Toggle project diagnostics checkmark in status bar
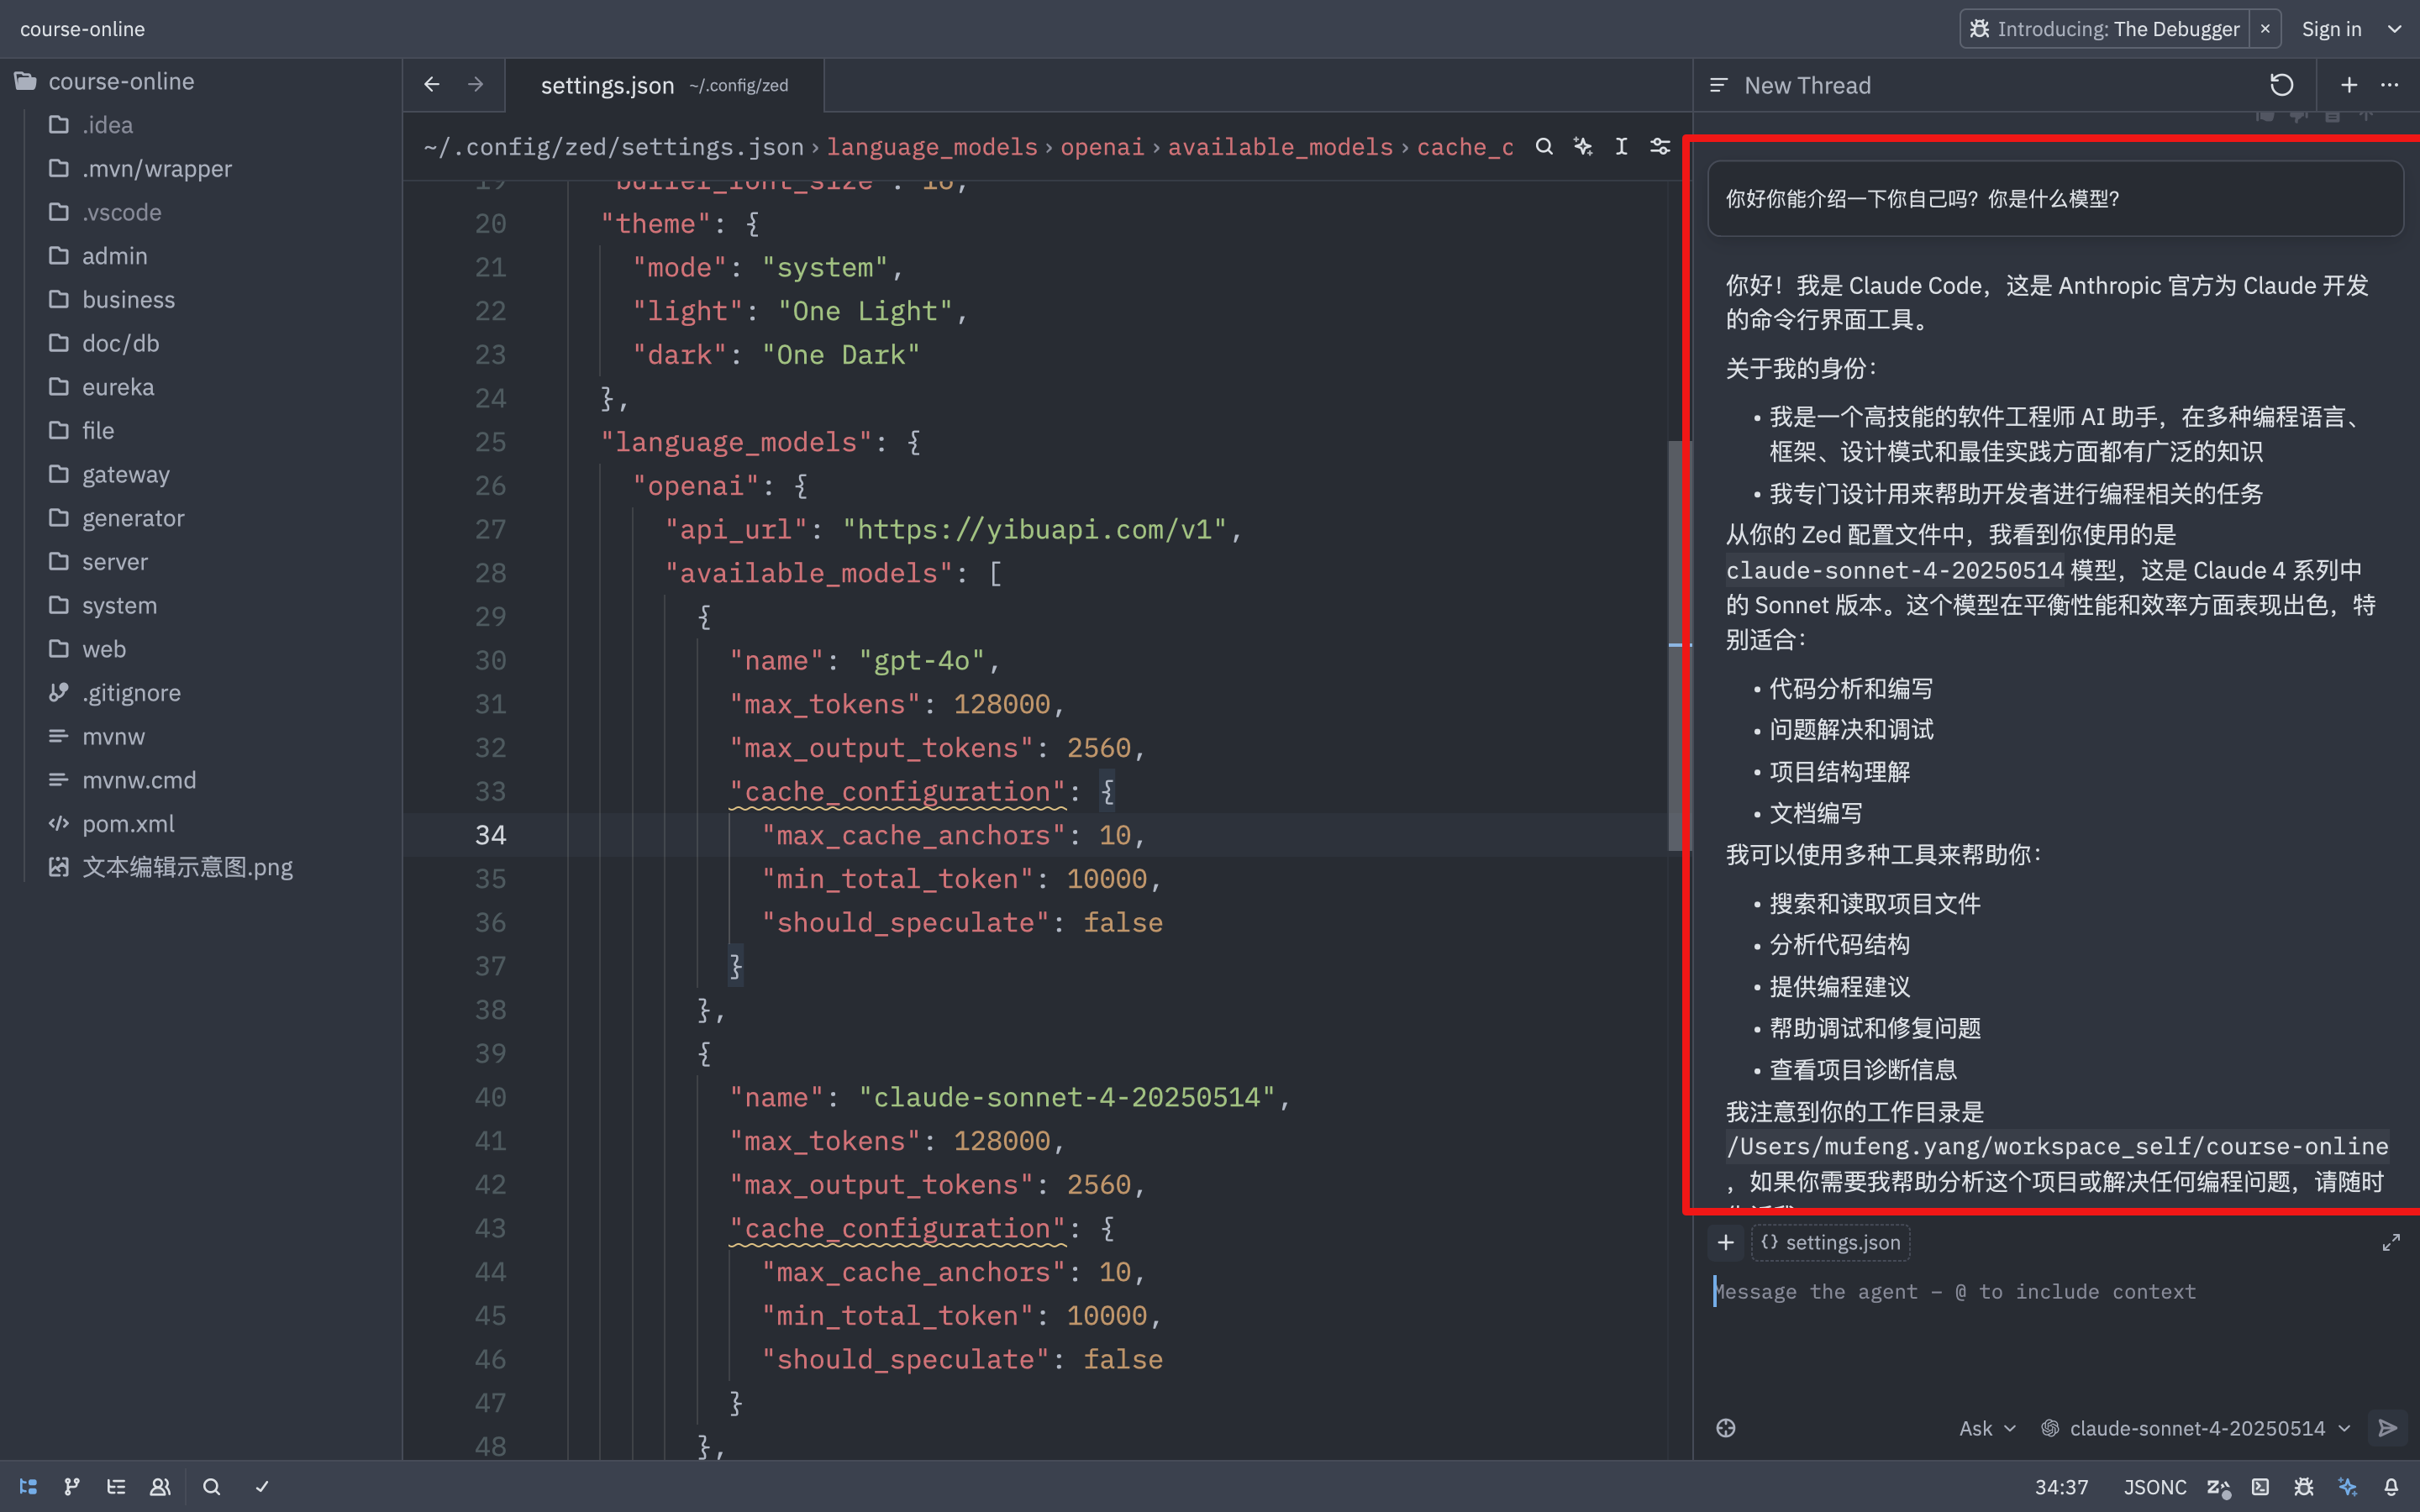Viewport: 2420px width, 1512px height. pos(262,1486)
